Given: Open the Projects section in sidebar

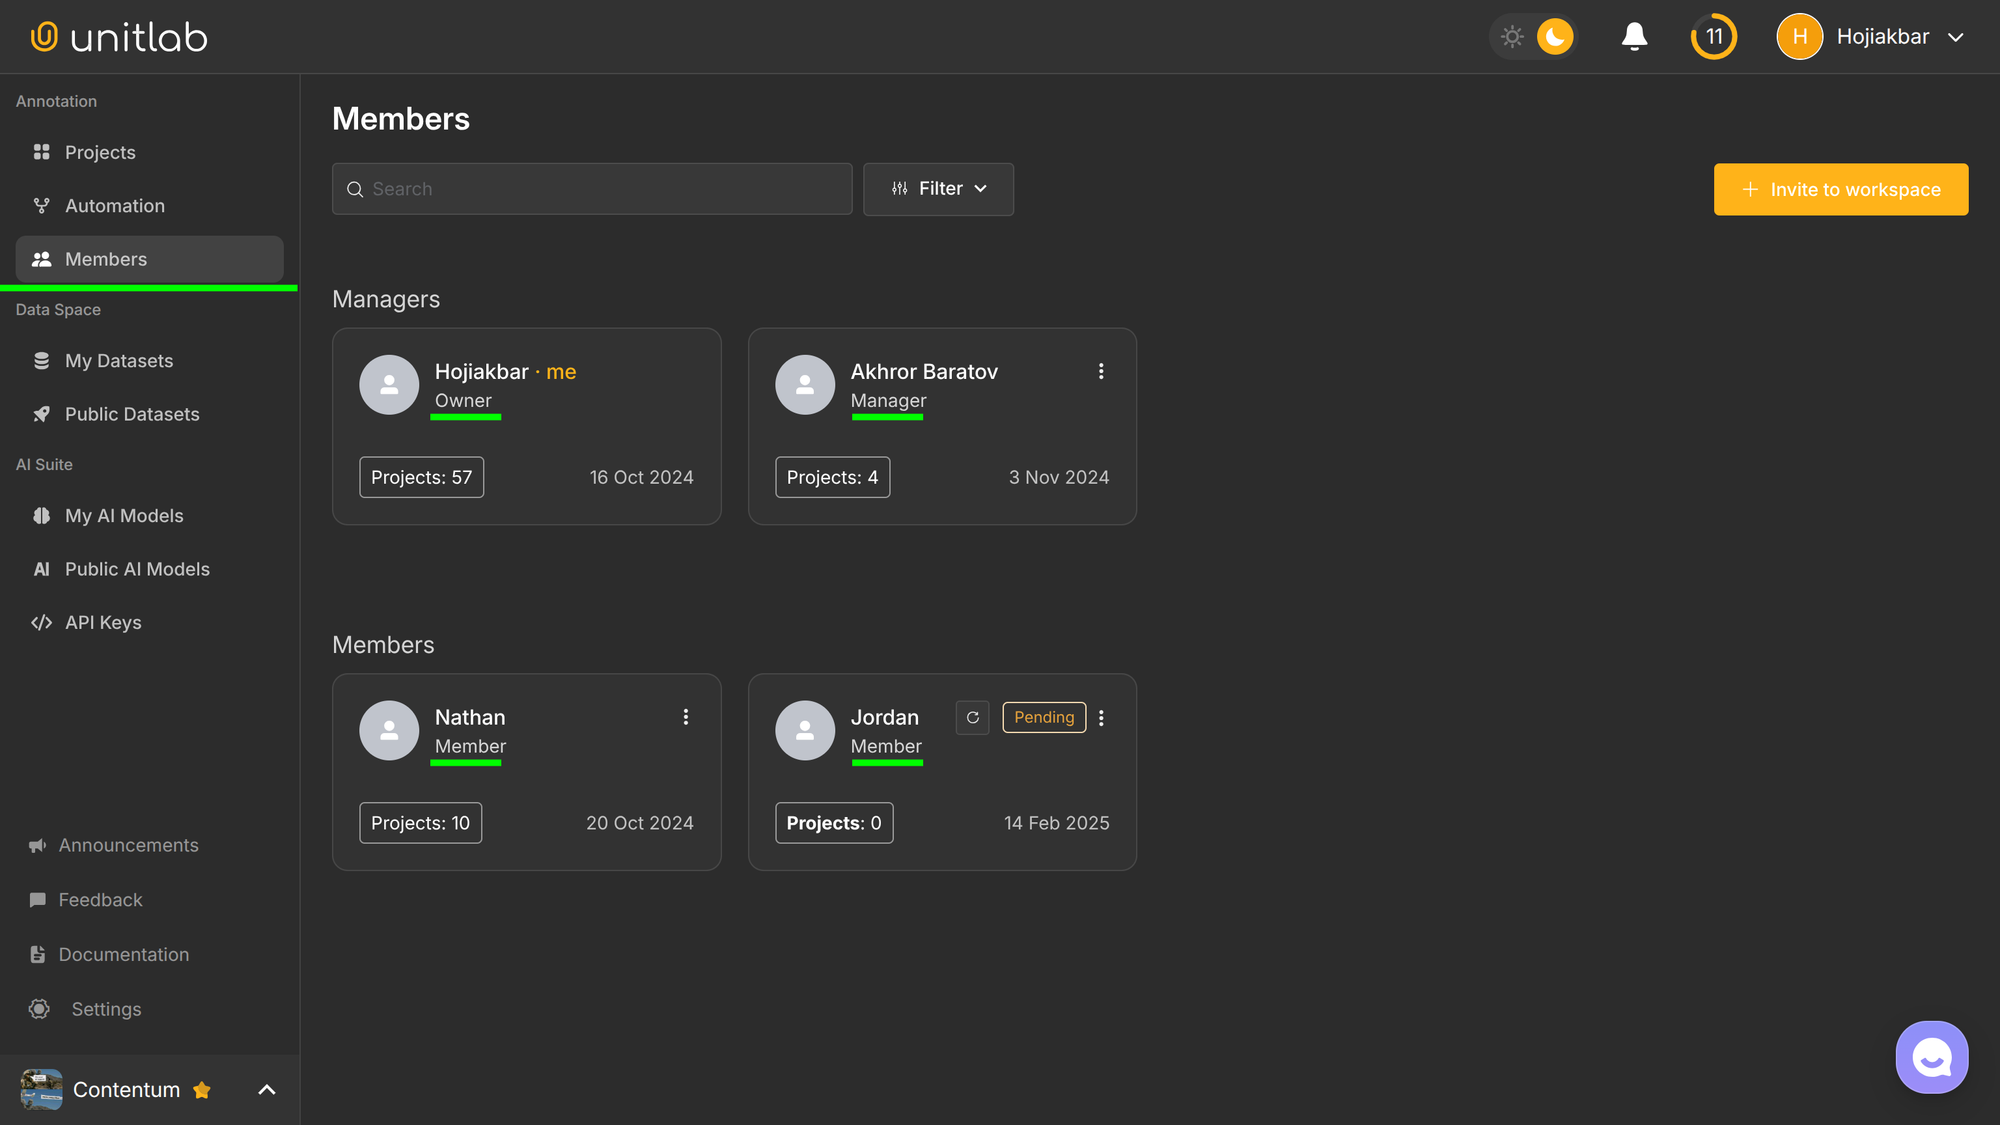Looking at the screenshot, I should (x=100, y=152).
